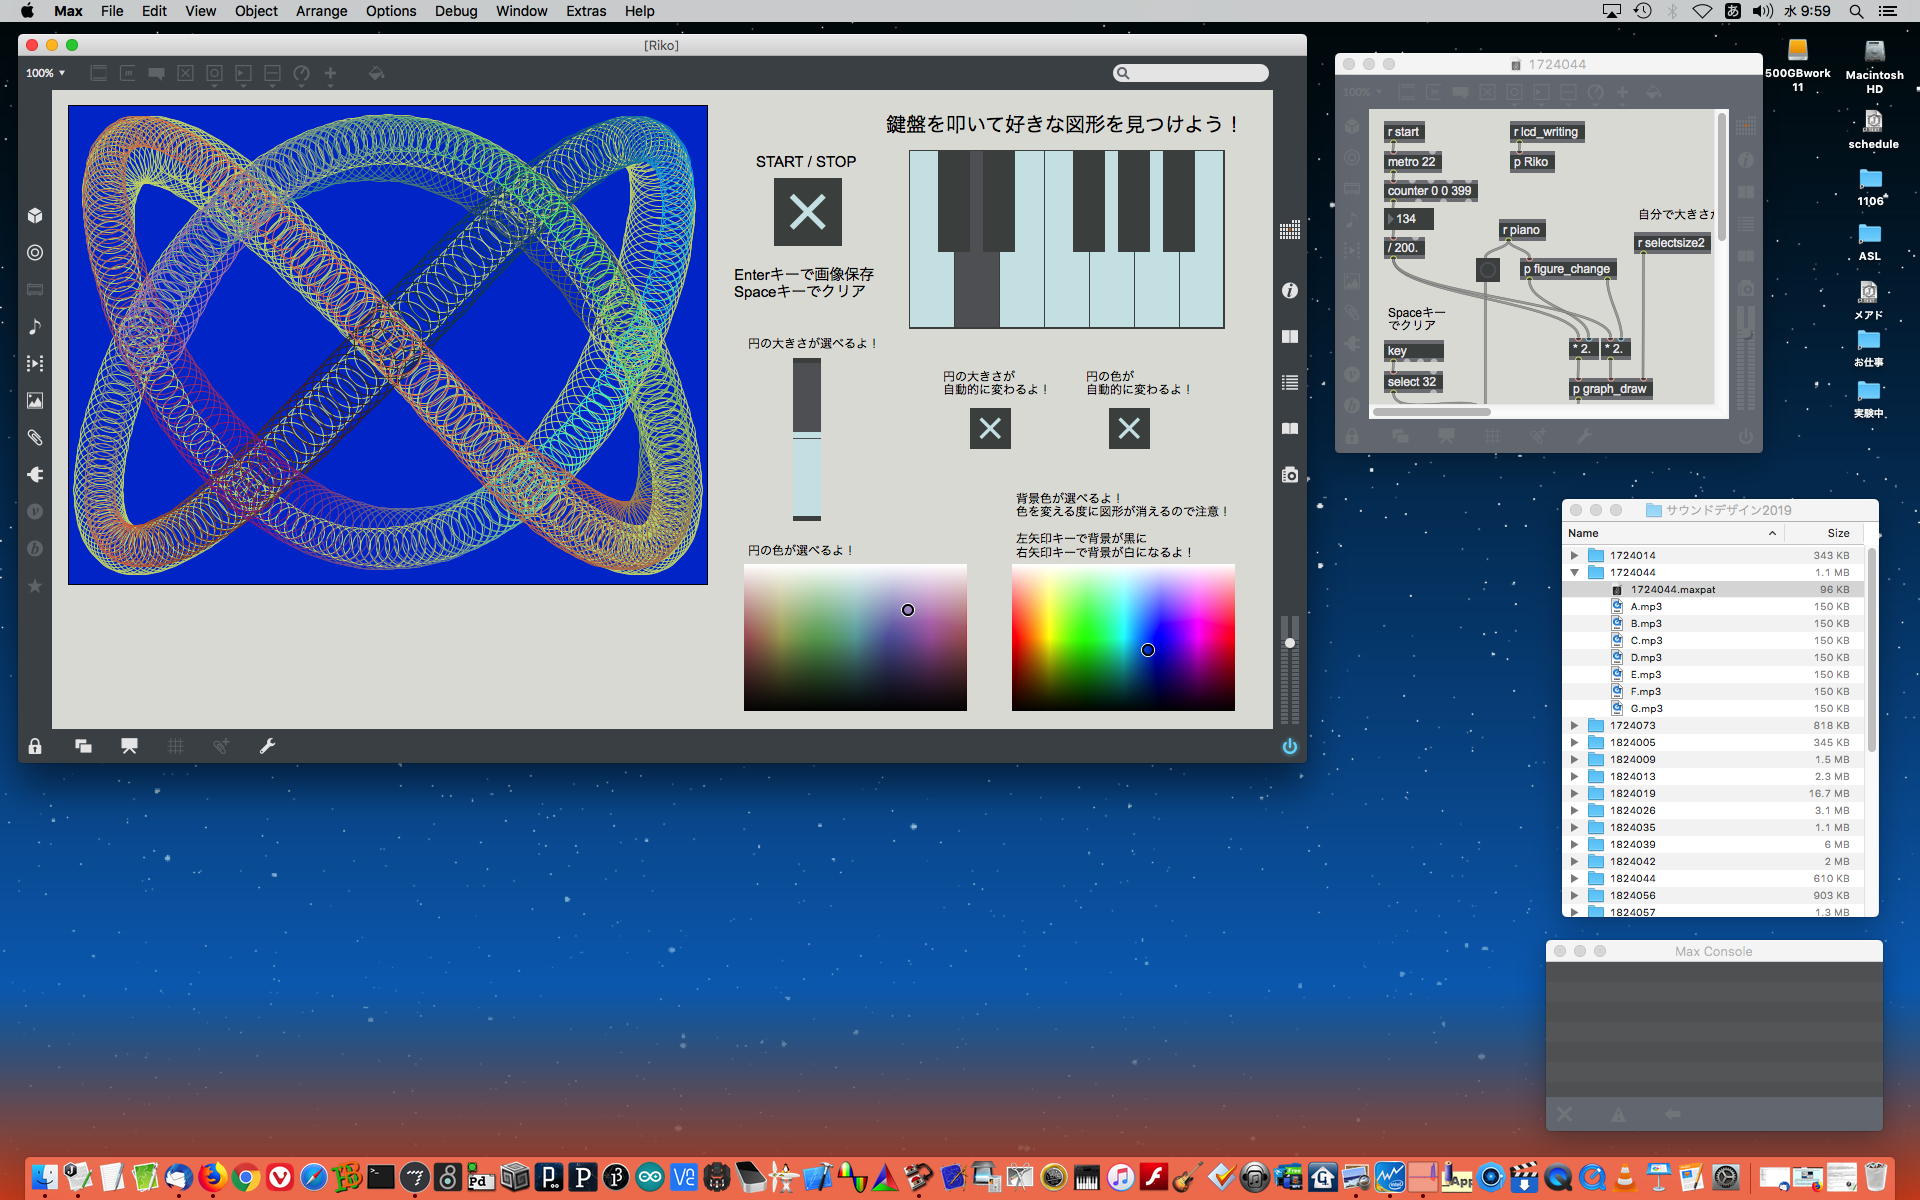Open the Extras menu

[x=585, y=11]
